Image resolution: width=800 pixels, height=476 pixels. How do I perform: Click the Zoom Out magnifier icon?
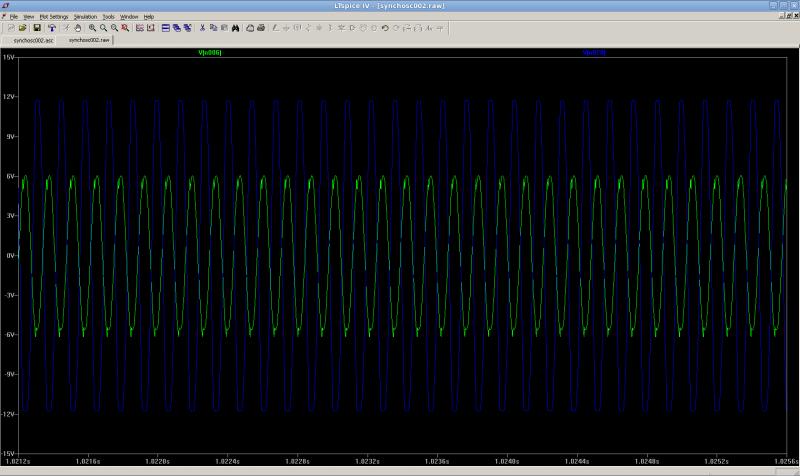(114, 28)
